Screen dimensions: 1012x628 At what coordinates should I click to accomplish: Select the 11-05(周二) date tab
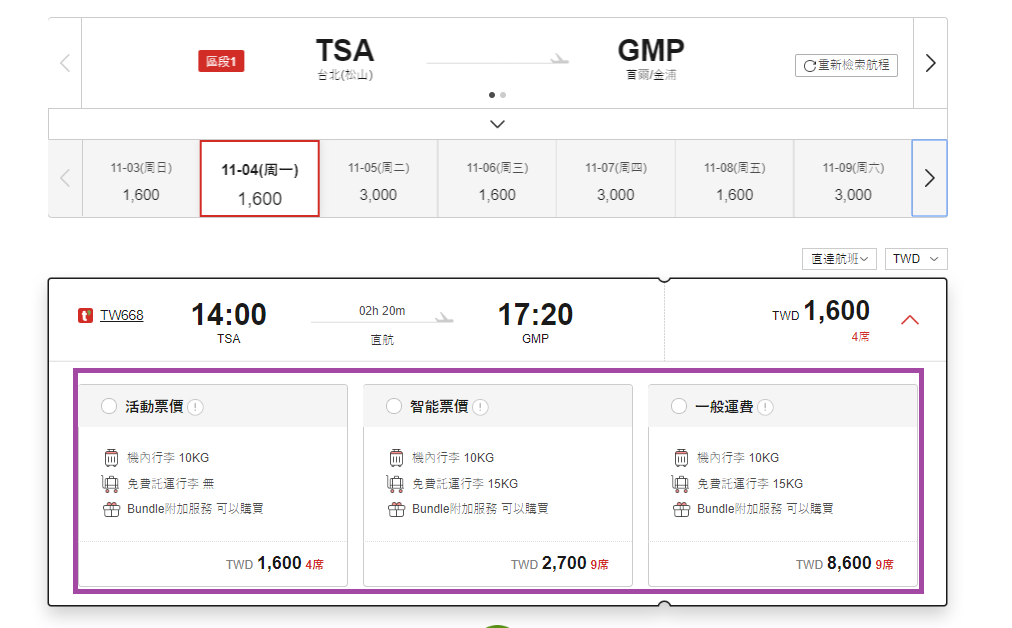[378, 179]
